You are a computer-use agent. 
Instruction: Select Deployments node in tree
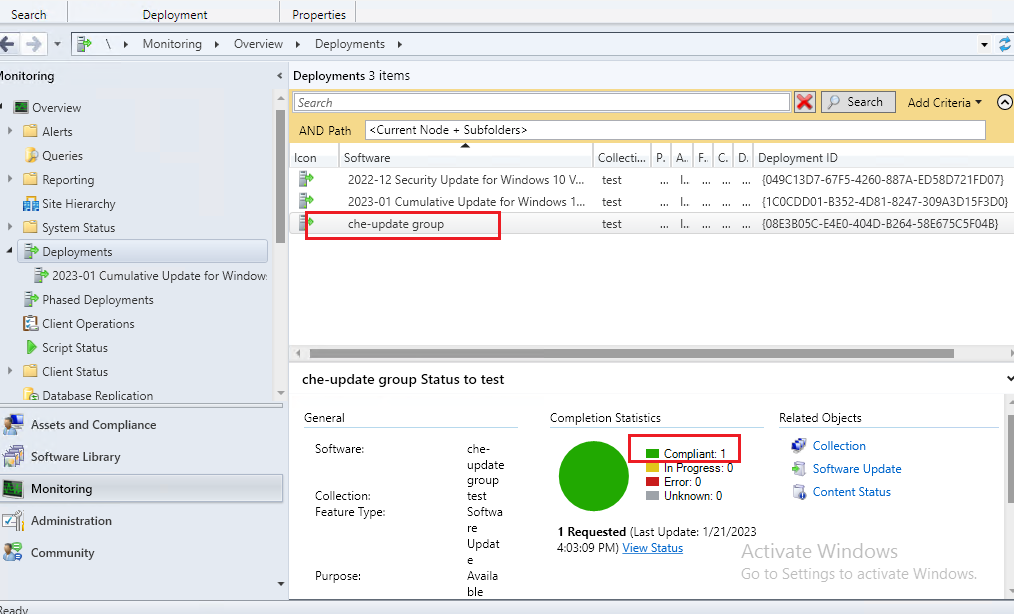142,252
